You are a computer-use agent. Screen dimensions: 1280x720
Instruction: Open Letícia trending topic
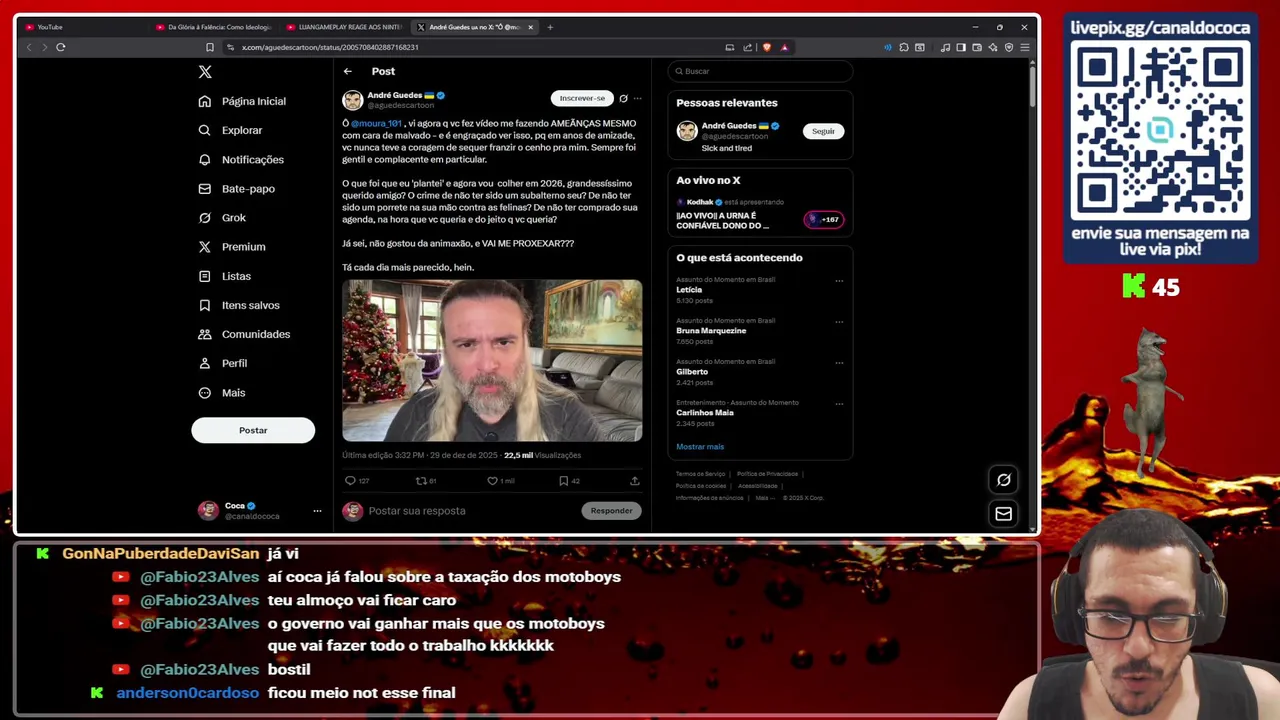tap(689, 290)
